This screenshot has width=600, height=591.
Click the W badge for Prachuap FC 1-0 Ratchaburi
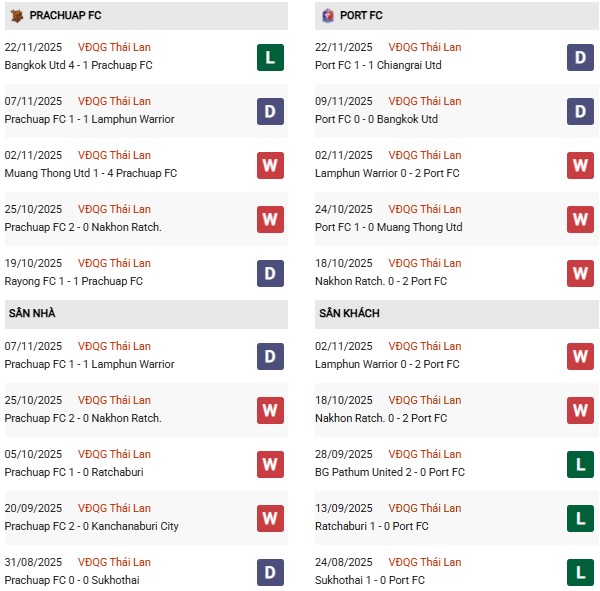click(270, 464)
